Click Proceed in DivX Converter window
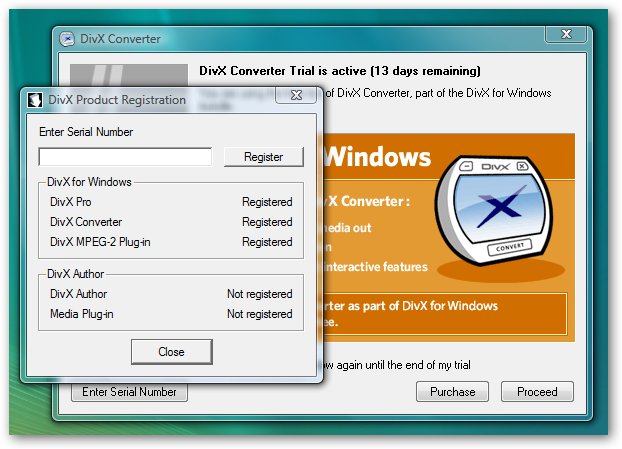This screenshot has height=449, width=622. 537,392
